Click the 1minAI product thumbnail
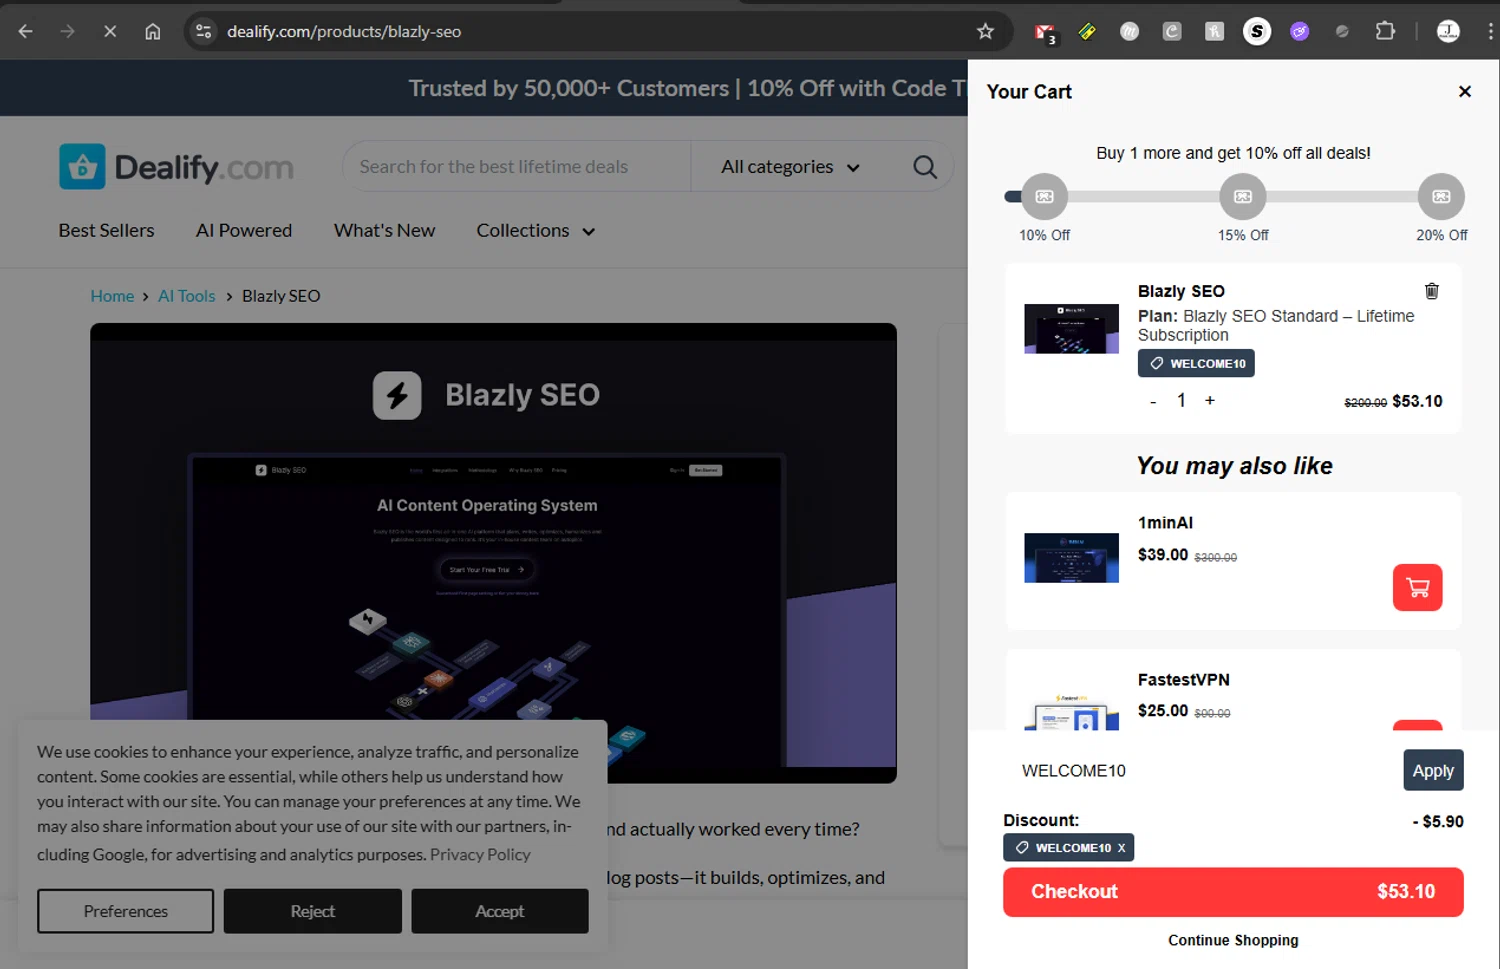1500x969 pixels. 1071,558
